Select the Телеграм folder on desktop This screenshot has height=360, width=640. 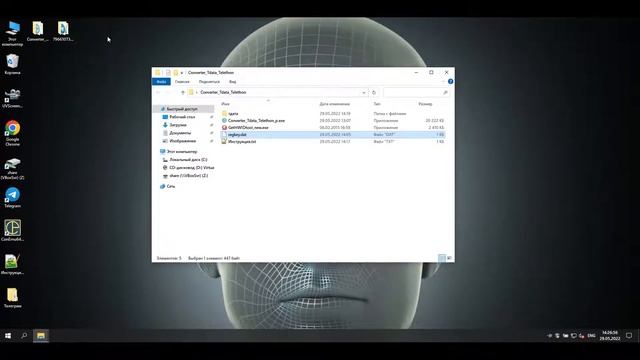pyautogui.click(x=13, y=298)
